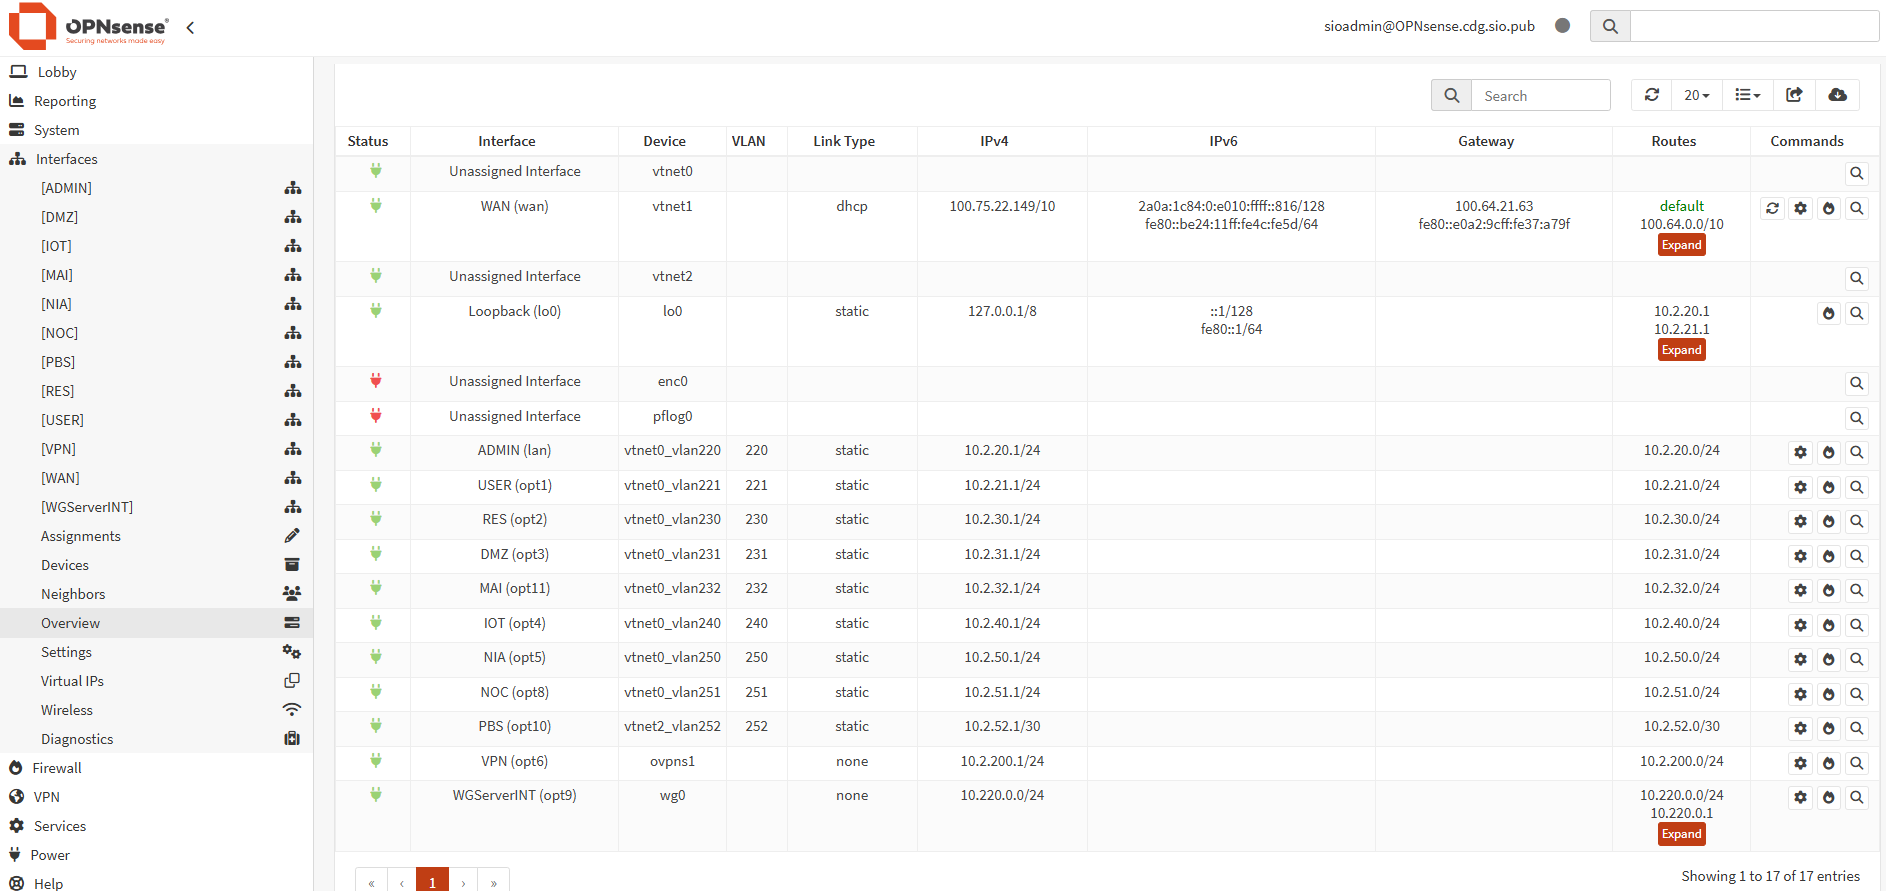The width and height of the screenshot is (1886, 891).
Task: Expand routes for WGServerINT (opt9) row
Action: (x=1681, y=834)
